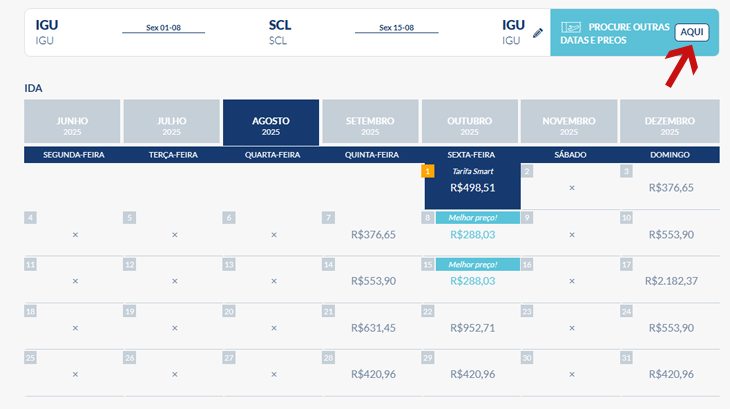The width and height of the screenshot is (730, 409).
Task: Click the Sex 01-08 departure date
Action: [163, 27]
